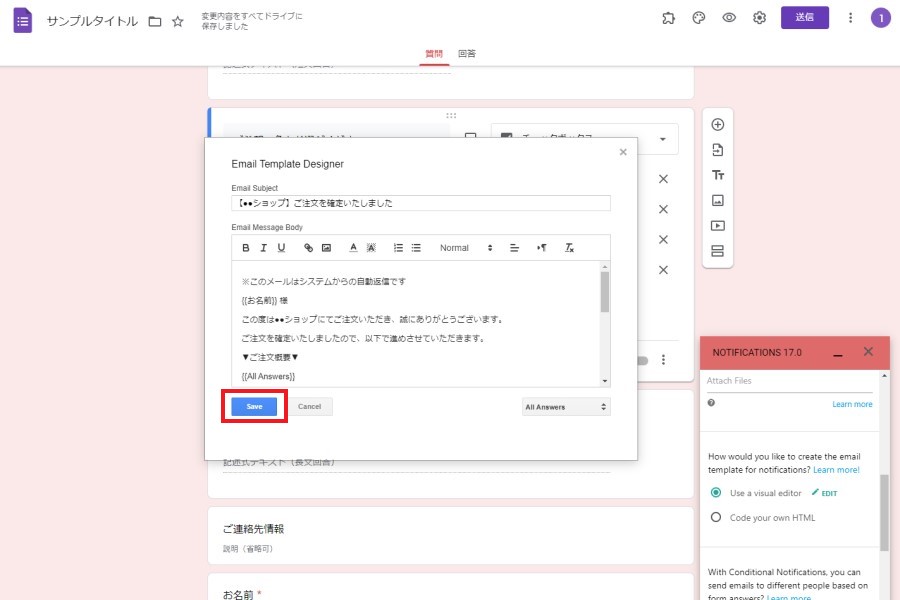The image size is (900, 600).
Task: Select the 'Use a visual editor' radio button
Action: click(715, 493)
